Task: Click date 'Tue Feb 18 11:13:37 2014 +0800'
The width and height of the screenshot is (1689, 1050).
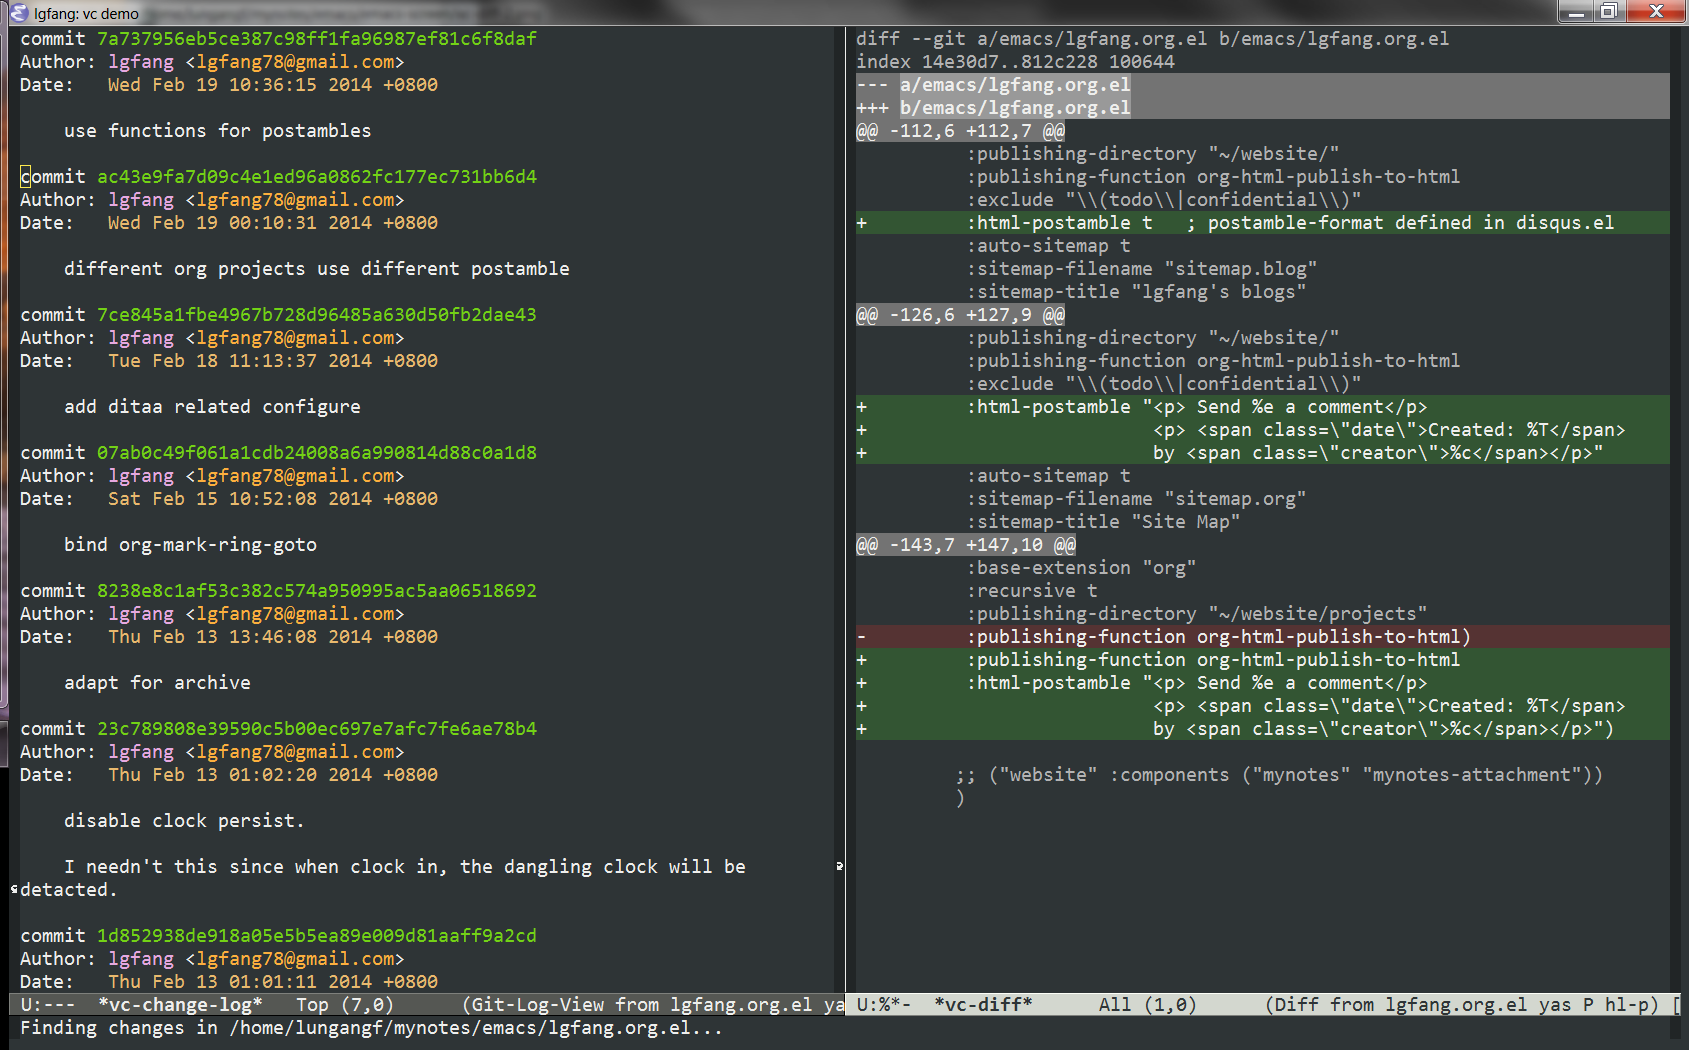Action: pyautogui.click(x=273, y=361)
